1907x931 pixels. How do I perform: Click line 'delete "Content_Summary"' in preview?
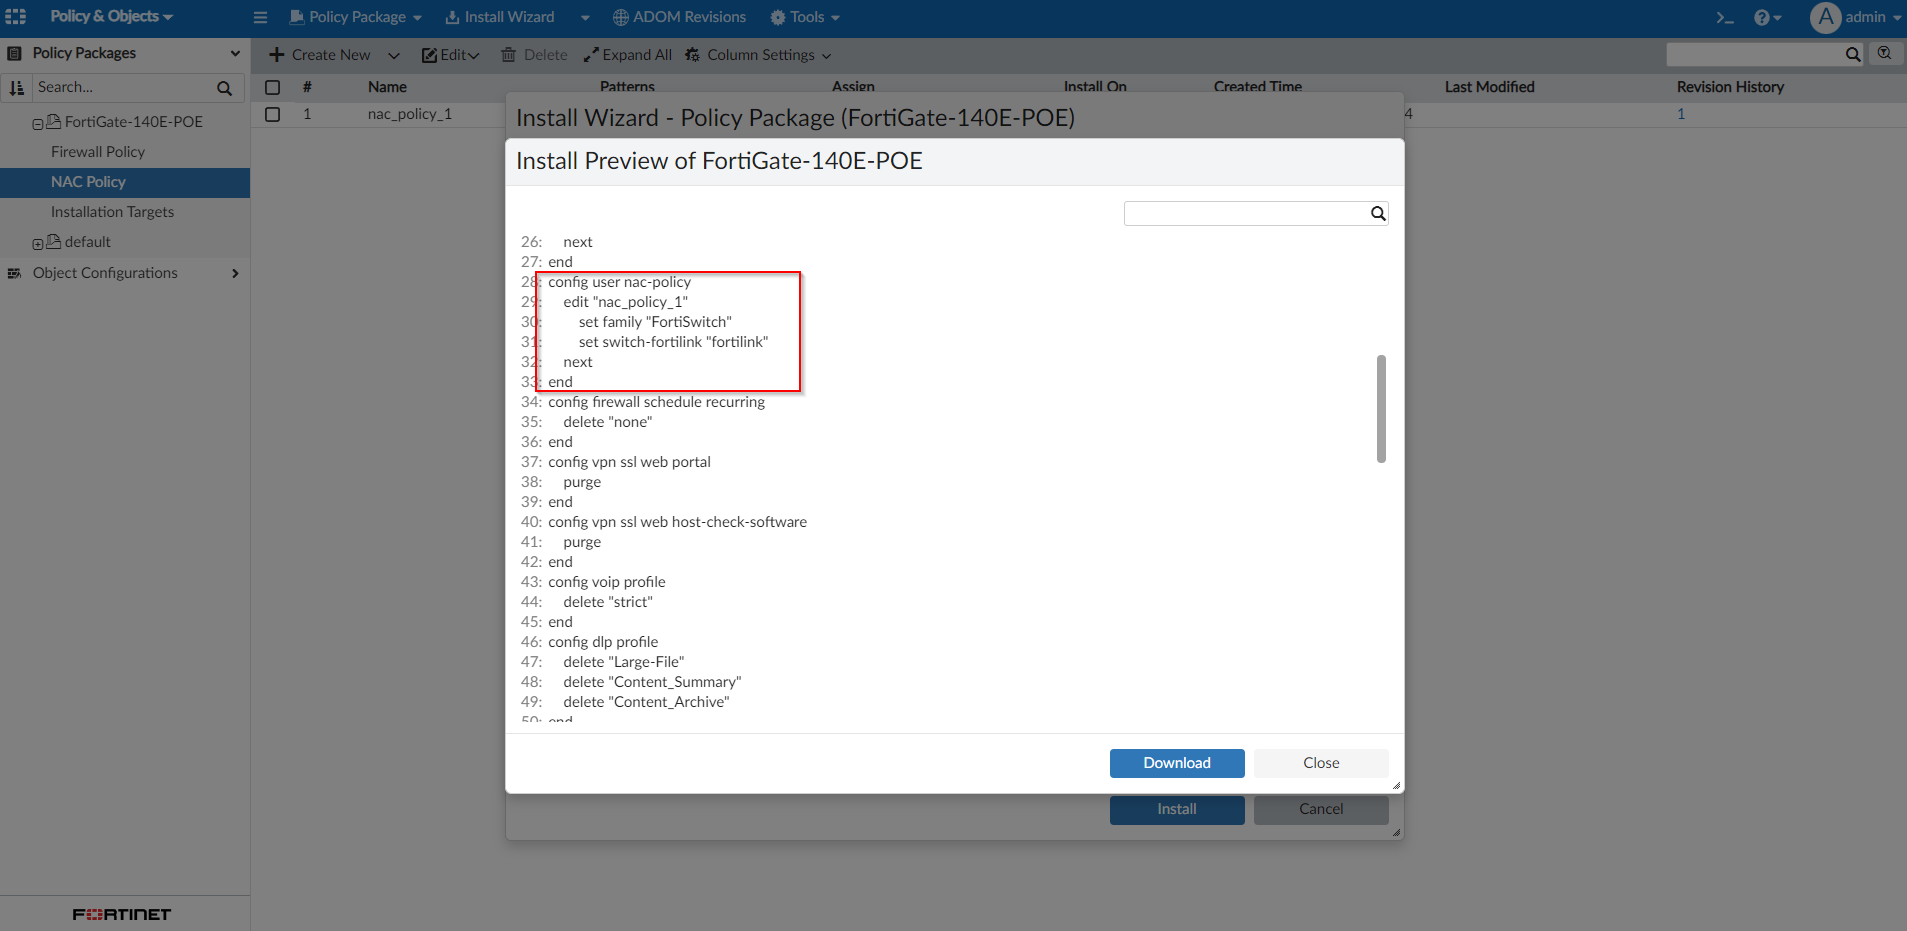(x=652, y=682)
